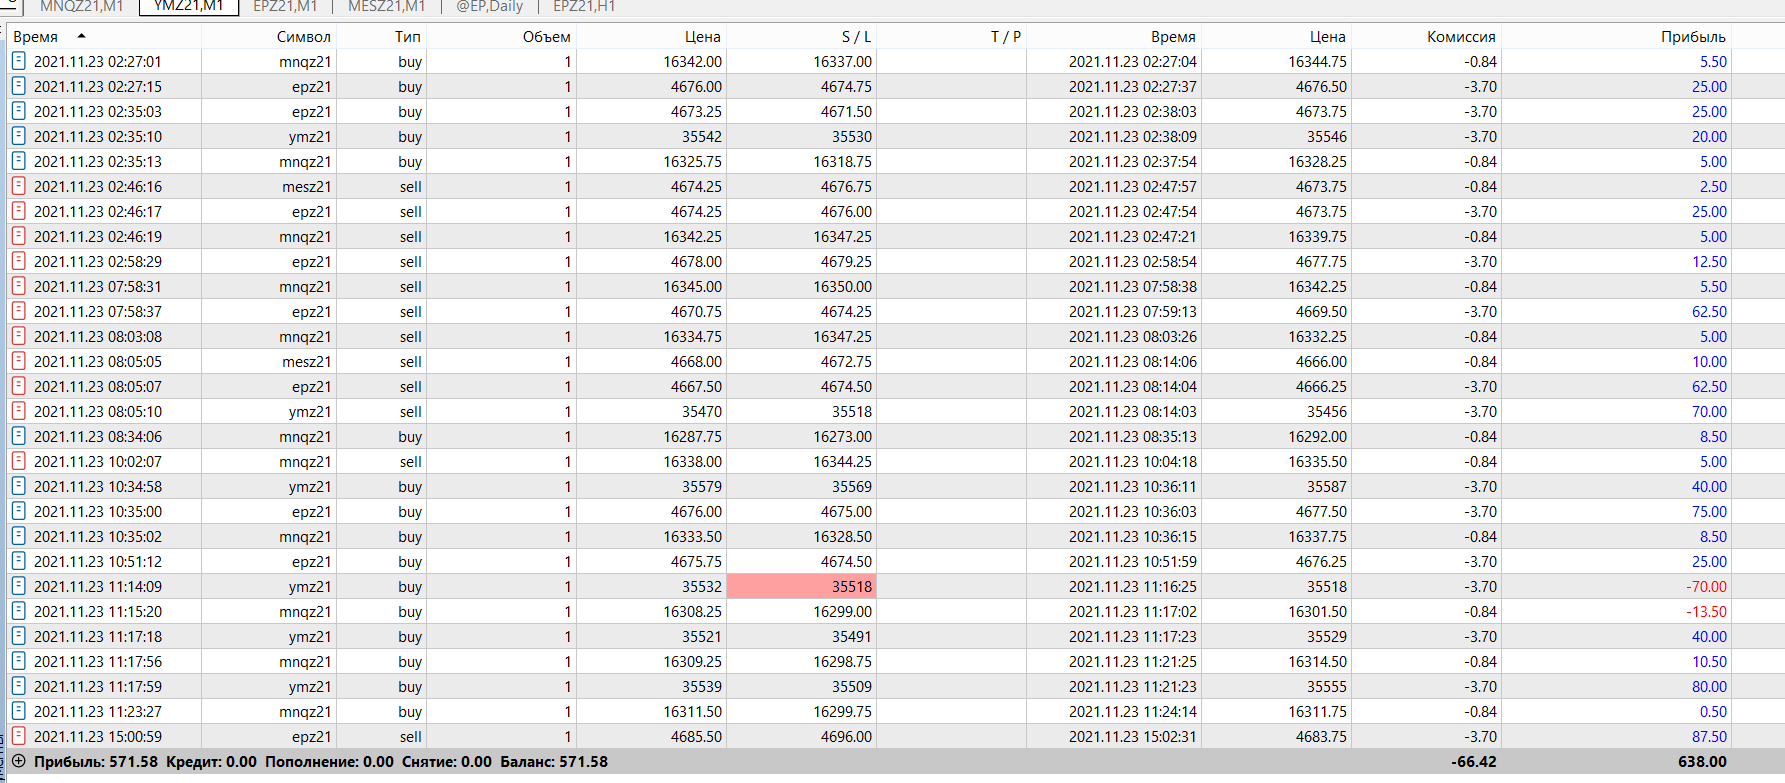Select the profit value 87.50
Screen dimensions: 1785x783
(x=1709, y=737)
